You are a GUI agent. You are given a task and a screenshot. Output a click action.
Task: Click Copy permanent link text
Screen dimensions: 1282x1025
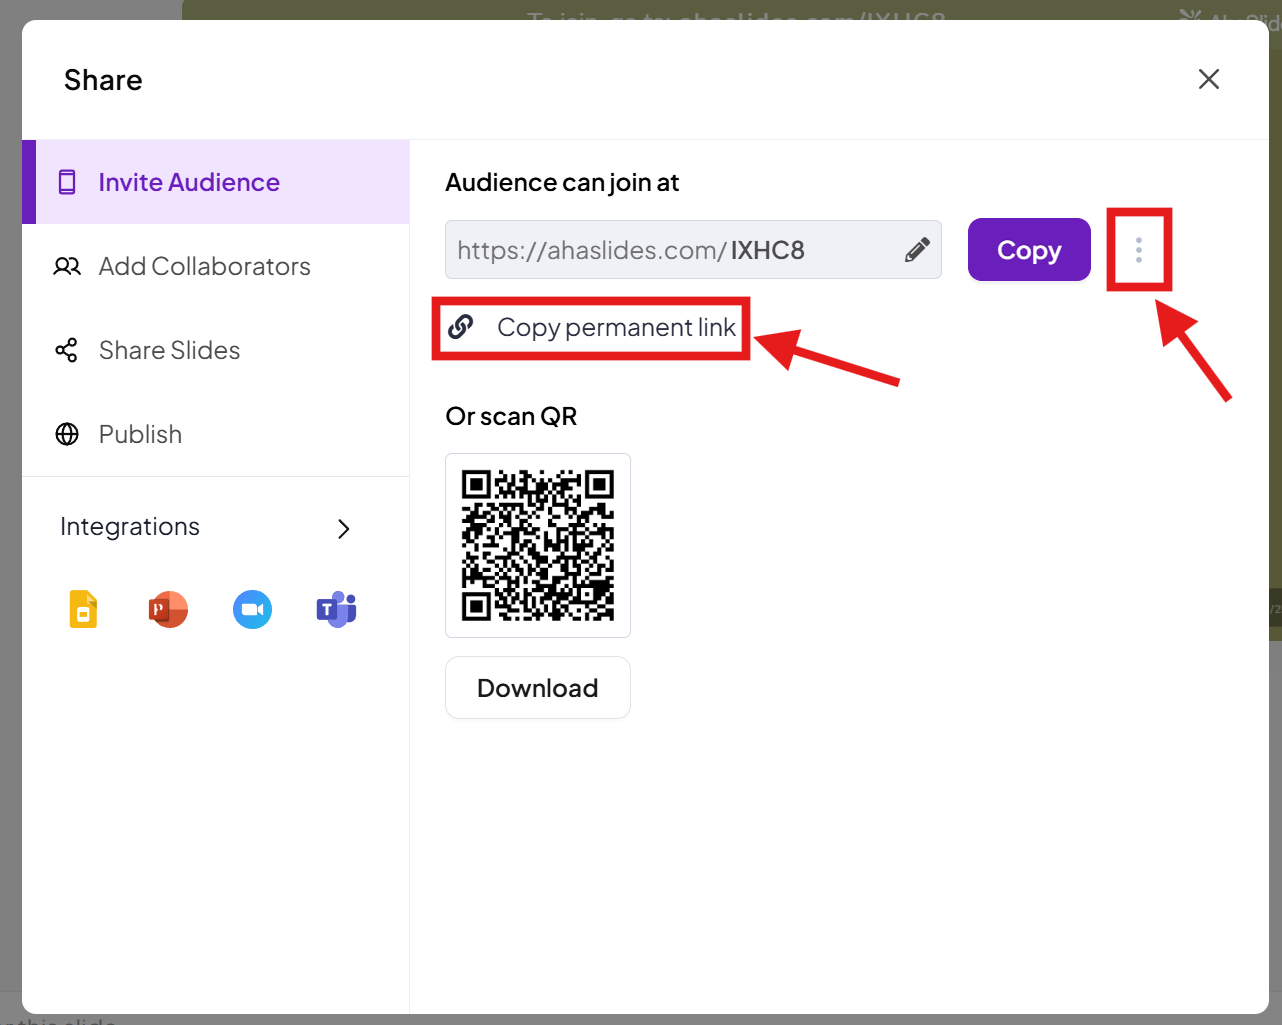coord(616,328)
